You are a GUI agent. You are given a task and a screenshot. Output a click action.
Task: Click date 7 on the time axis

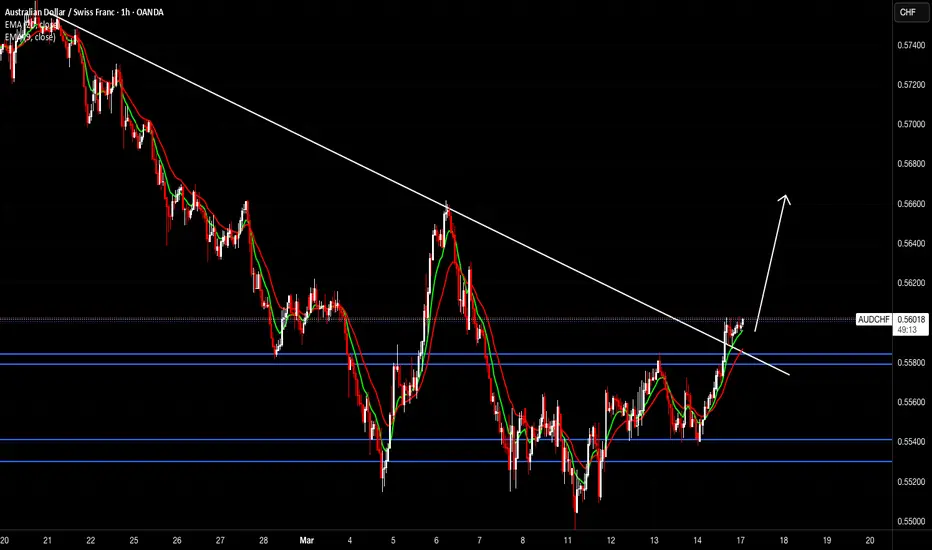[x=480, y=540]
